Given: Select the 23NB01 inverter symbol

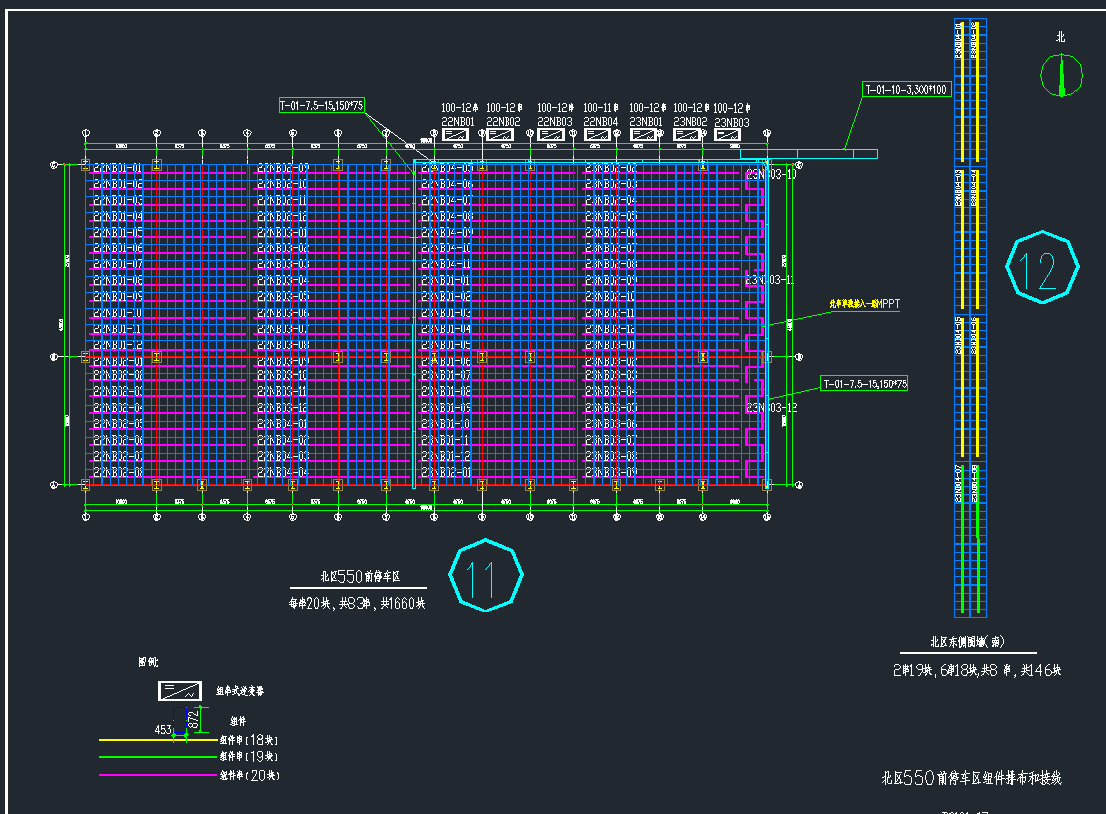Looking at the screenshot, I should click(x=645, y=134).
